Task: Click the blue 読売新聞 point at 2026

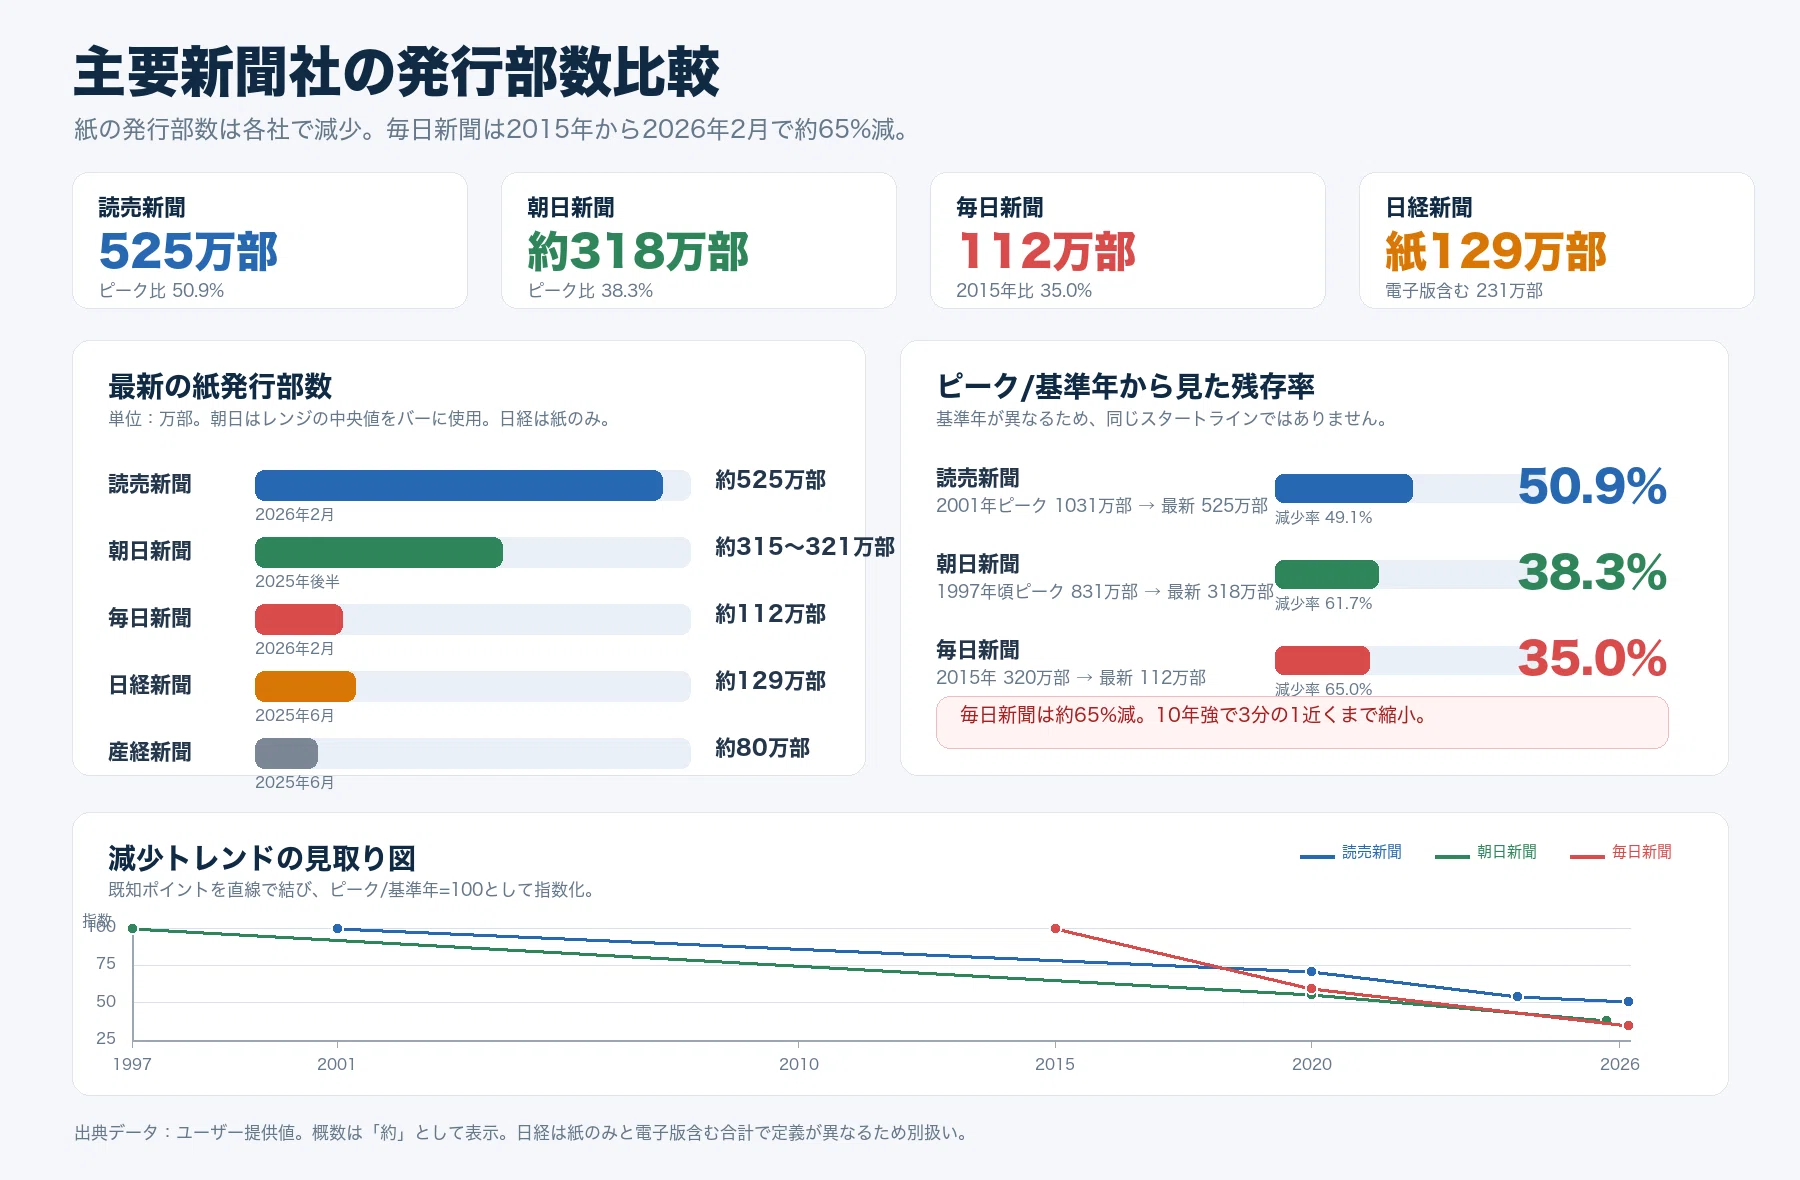Action: 1628,1001
